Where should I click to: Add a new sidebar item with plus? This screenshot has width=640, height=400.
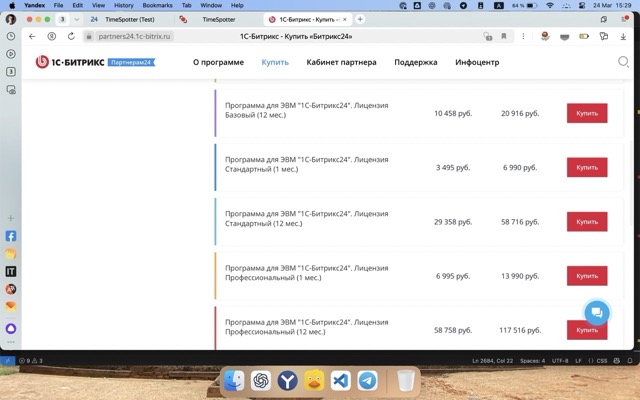pos(11,218)
